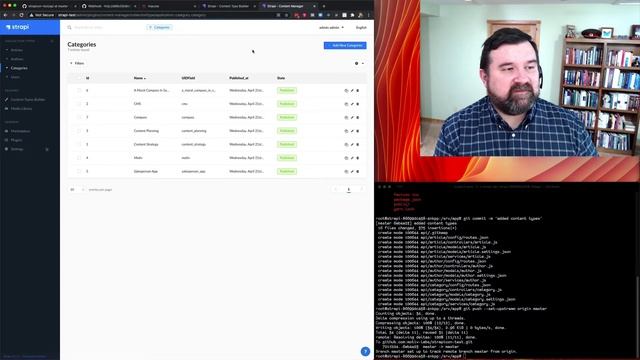Select checkbox for Content Planning row

79,131
